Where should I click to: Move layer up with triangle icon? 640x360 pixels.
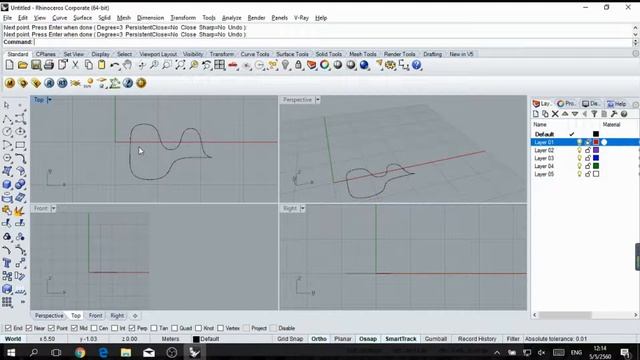(x=565, y=114)
